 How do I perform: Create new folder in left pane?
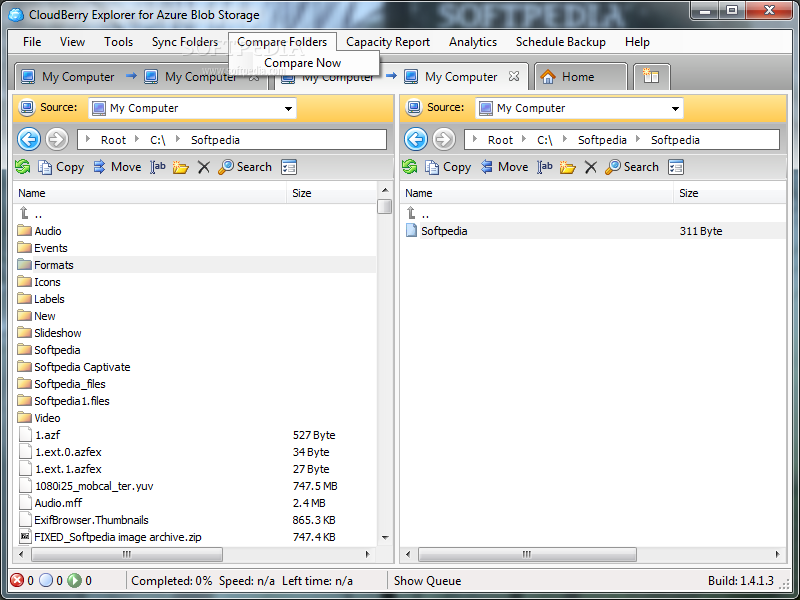point(181,167)
